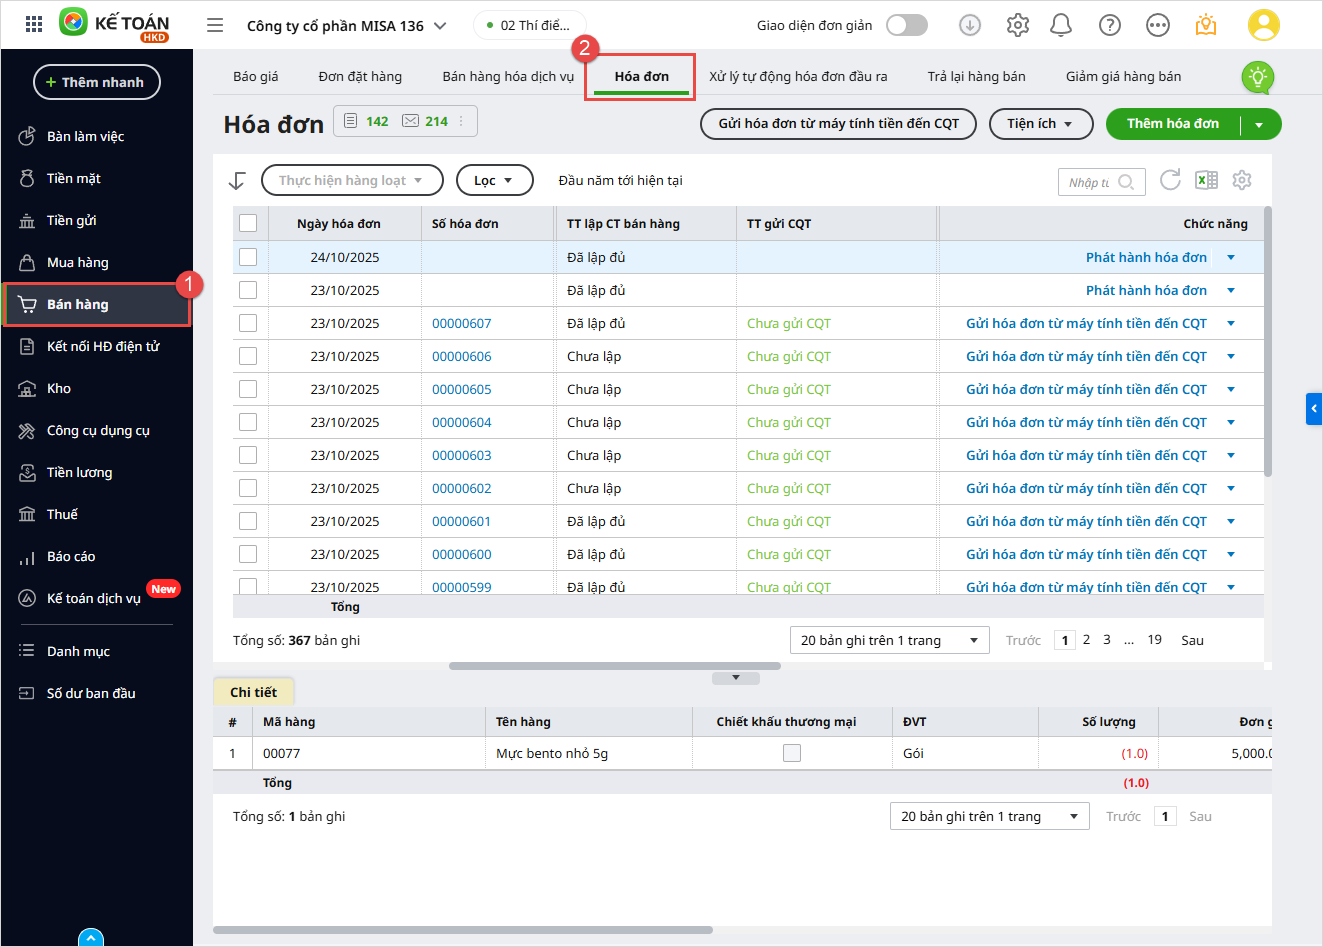The height and width of the screenshot is (947, 1323).
Task: Click the Excel export icon
Action: tap(1207, 180)
